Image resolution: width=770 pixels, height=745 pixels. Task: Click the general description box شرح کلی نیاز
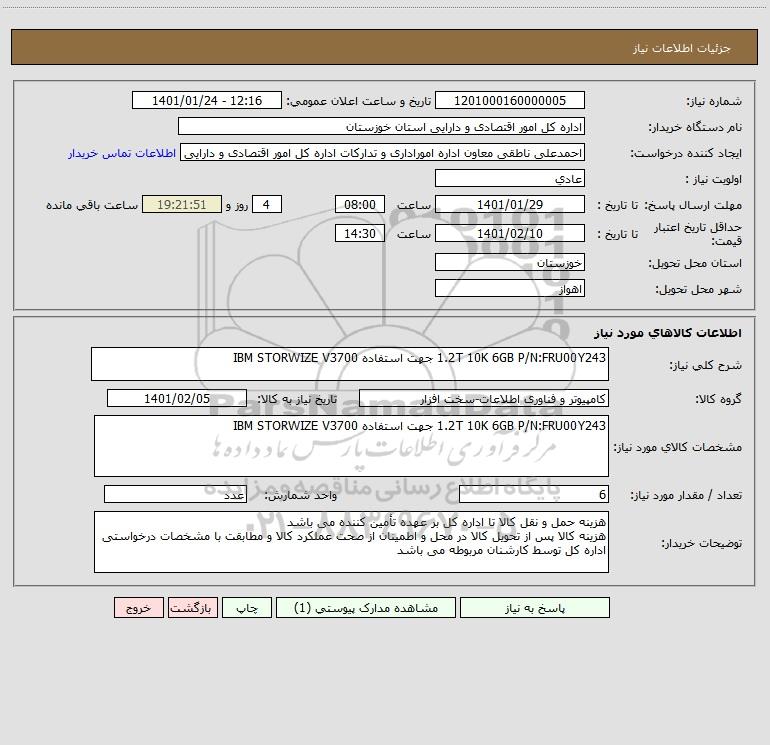tap(350, 364)
